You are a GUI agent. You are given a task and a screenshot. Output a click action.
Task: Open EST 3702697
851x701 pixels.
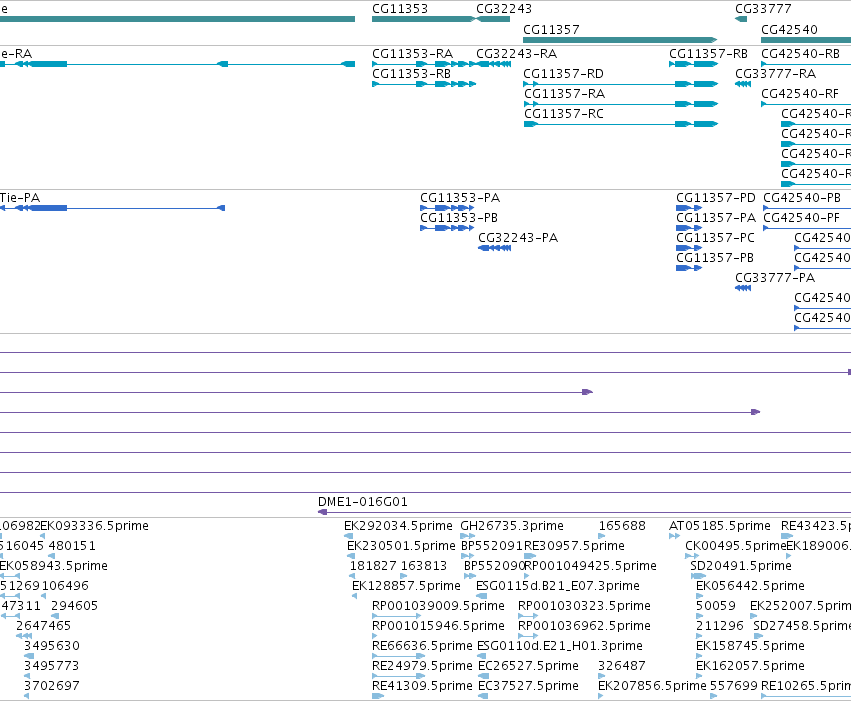tap(52, 686)
